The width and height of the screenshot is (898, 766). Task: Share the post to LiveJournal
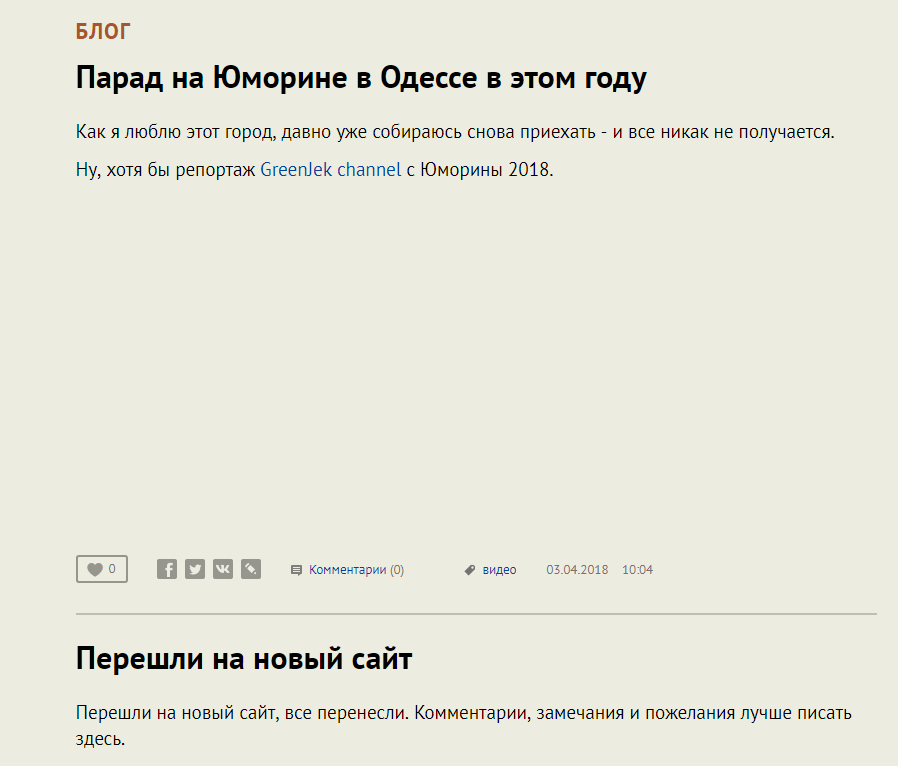point(251,570)
